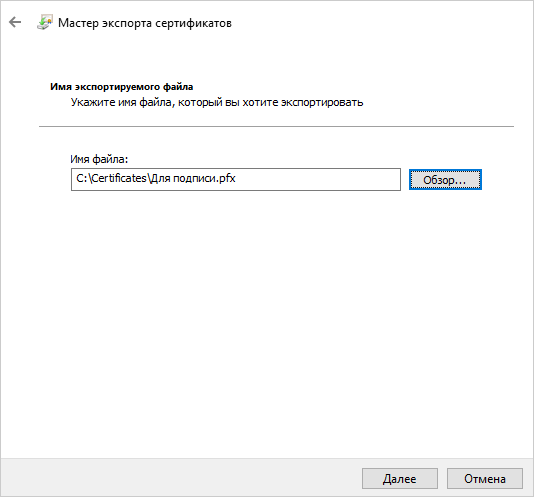Click the word 'сертификатов' in the window title
Image resolution: width=534 pixels, height=497 pixels.
coord(193,23)
